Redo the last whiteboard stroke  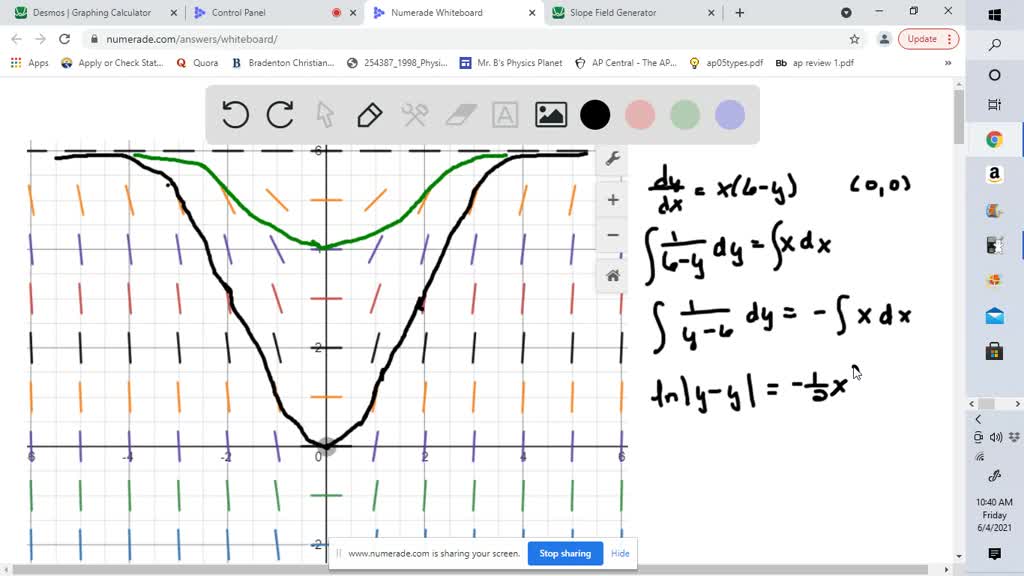coord(278,114)
